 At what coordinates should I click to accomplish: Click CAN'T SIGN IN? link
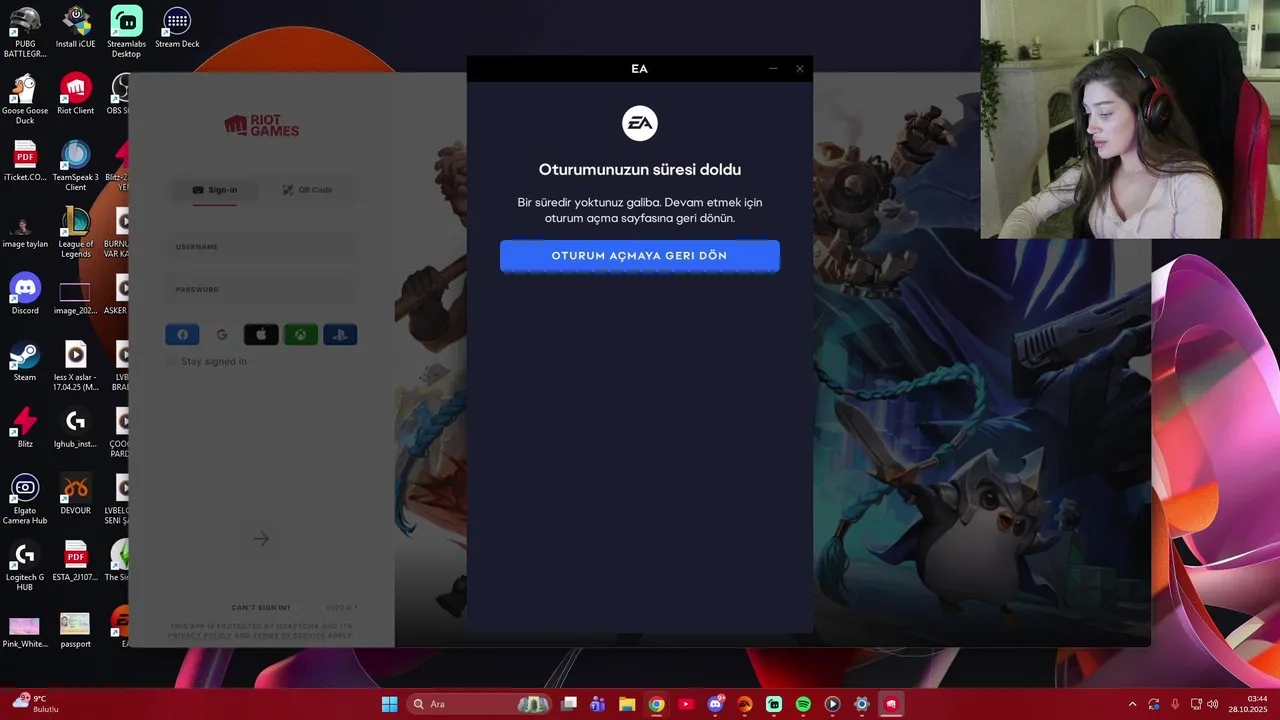[x=261, y=608]
